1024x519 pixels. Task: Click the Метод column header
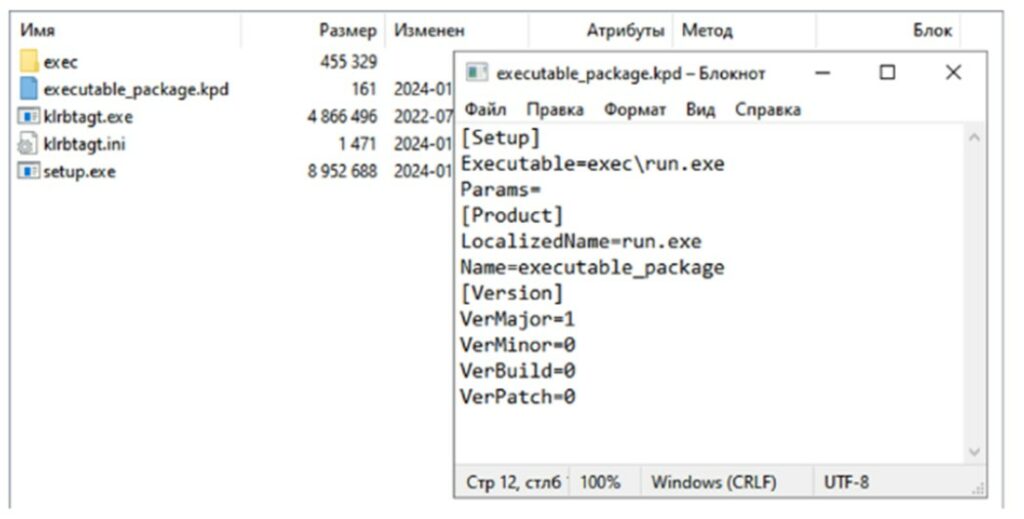707,31
